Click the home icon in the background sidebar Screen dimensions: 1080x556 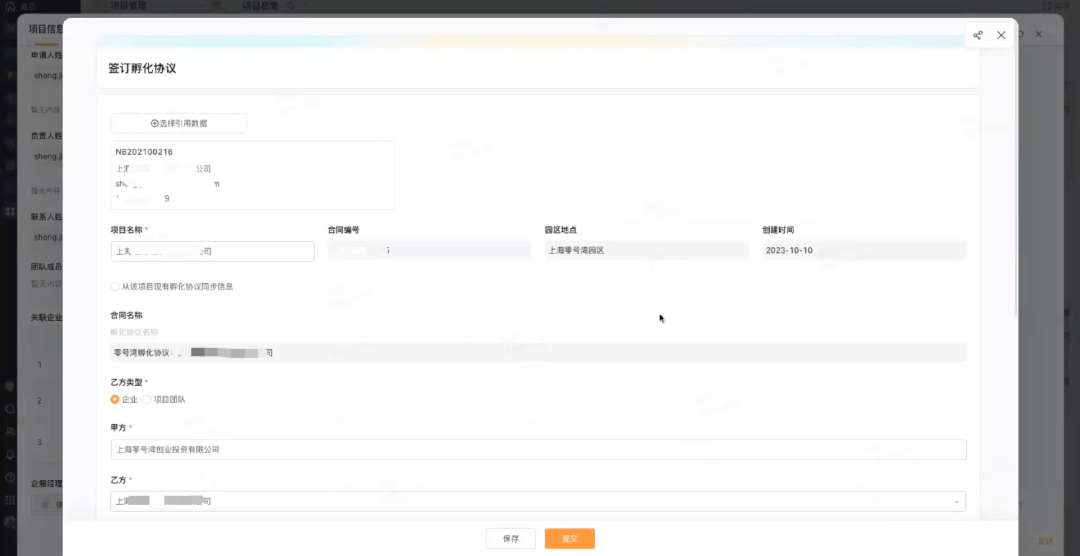pyautogui.click(x=10, y=6)
